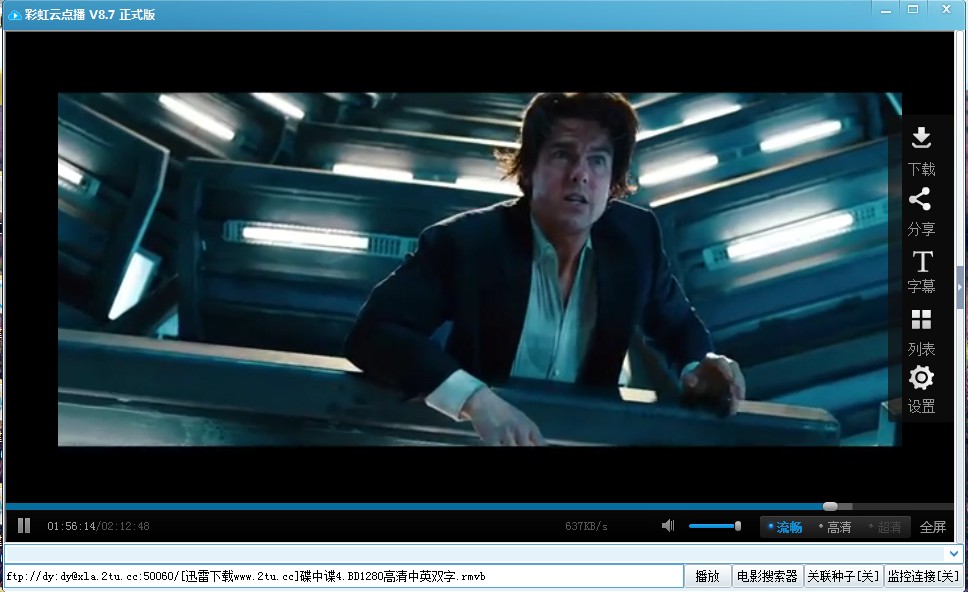Pause the video playback
Image resolution: width=968 pixels, height=592 pixels.
pyautogui.click(x=24, y=526)
